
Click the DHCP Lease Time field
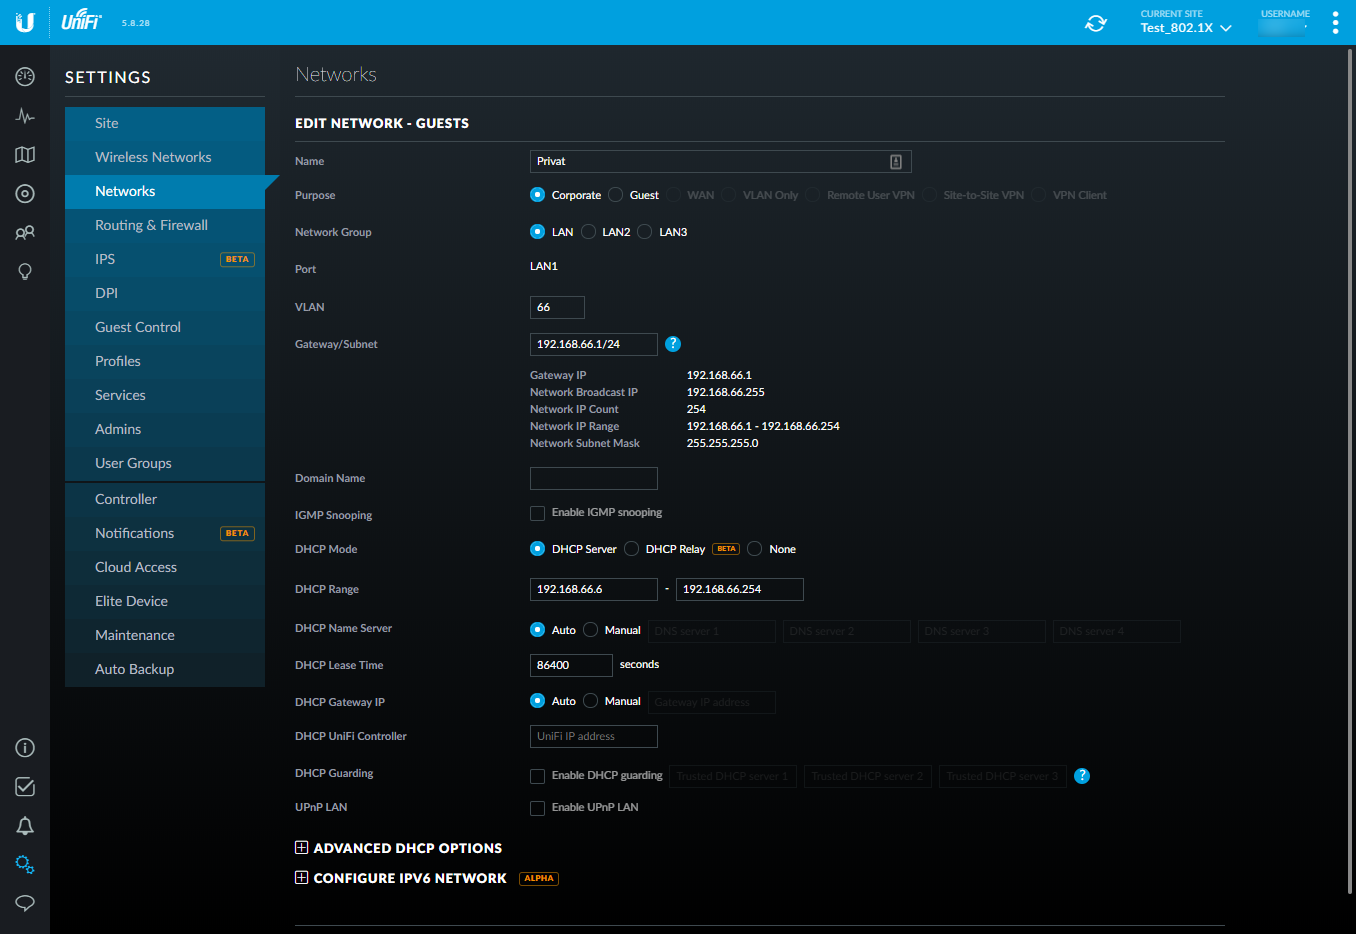pos(571,666)
